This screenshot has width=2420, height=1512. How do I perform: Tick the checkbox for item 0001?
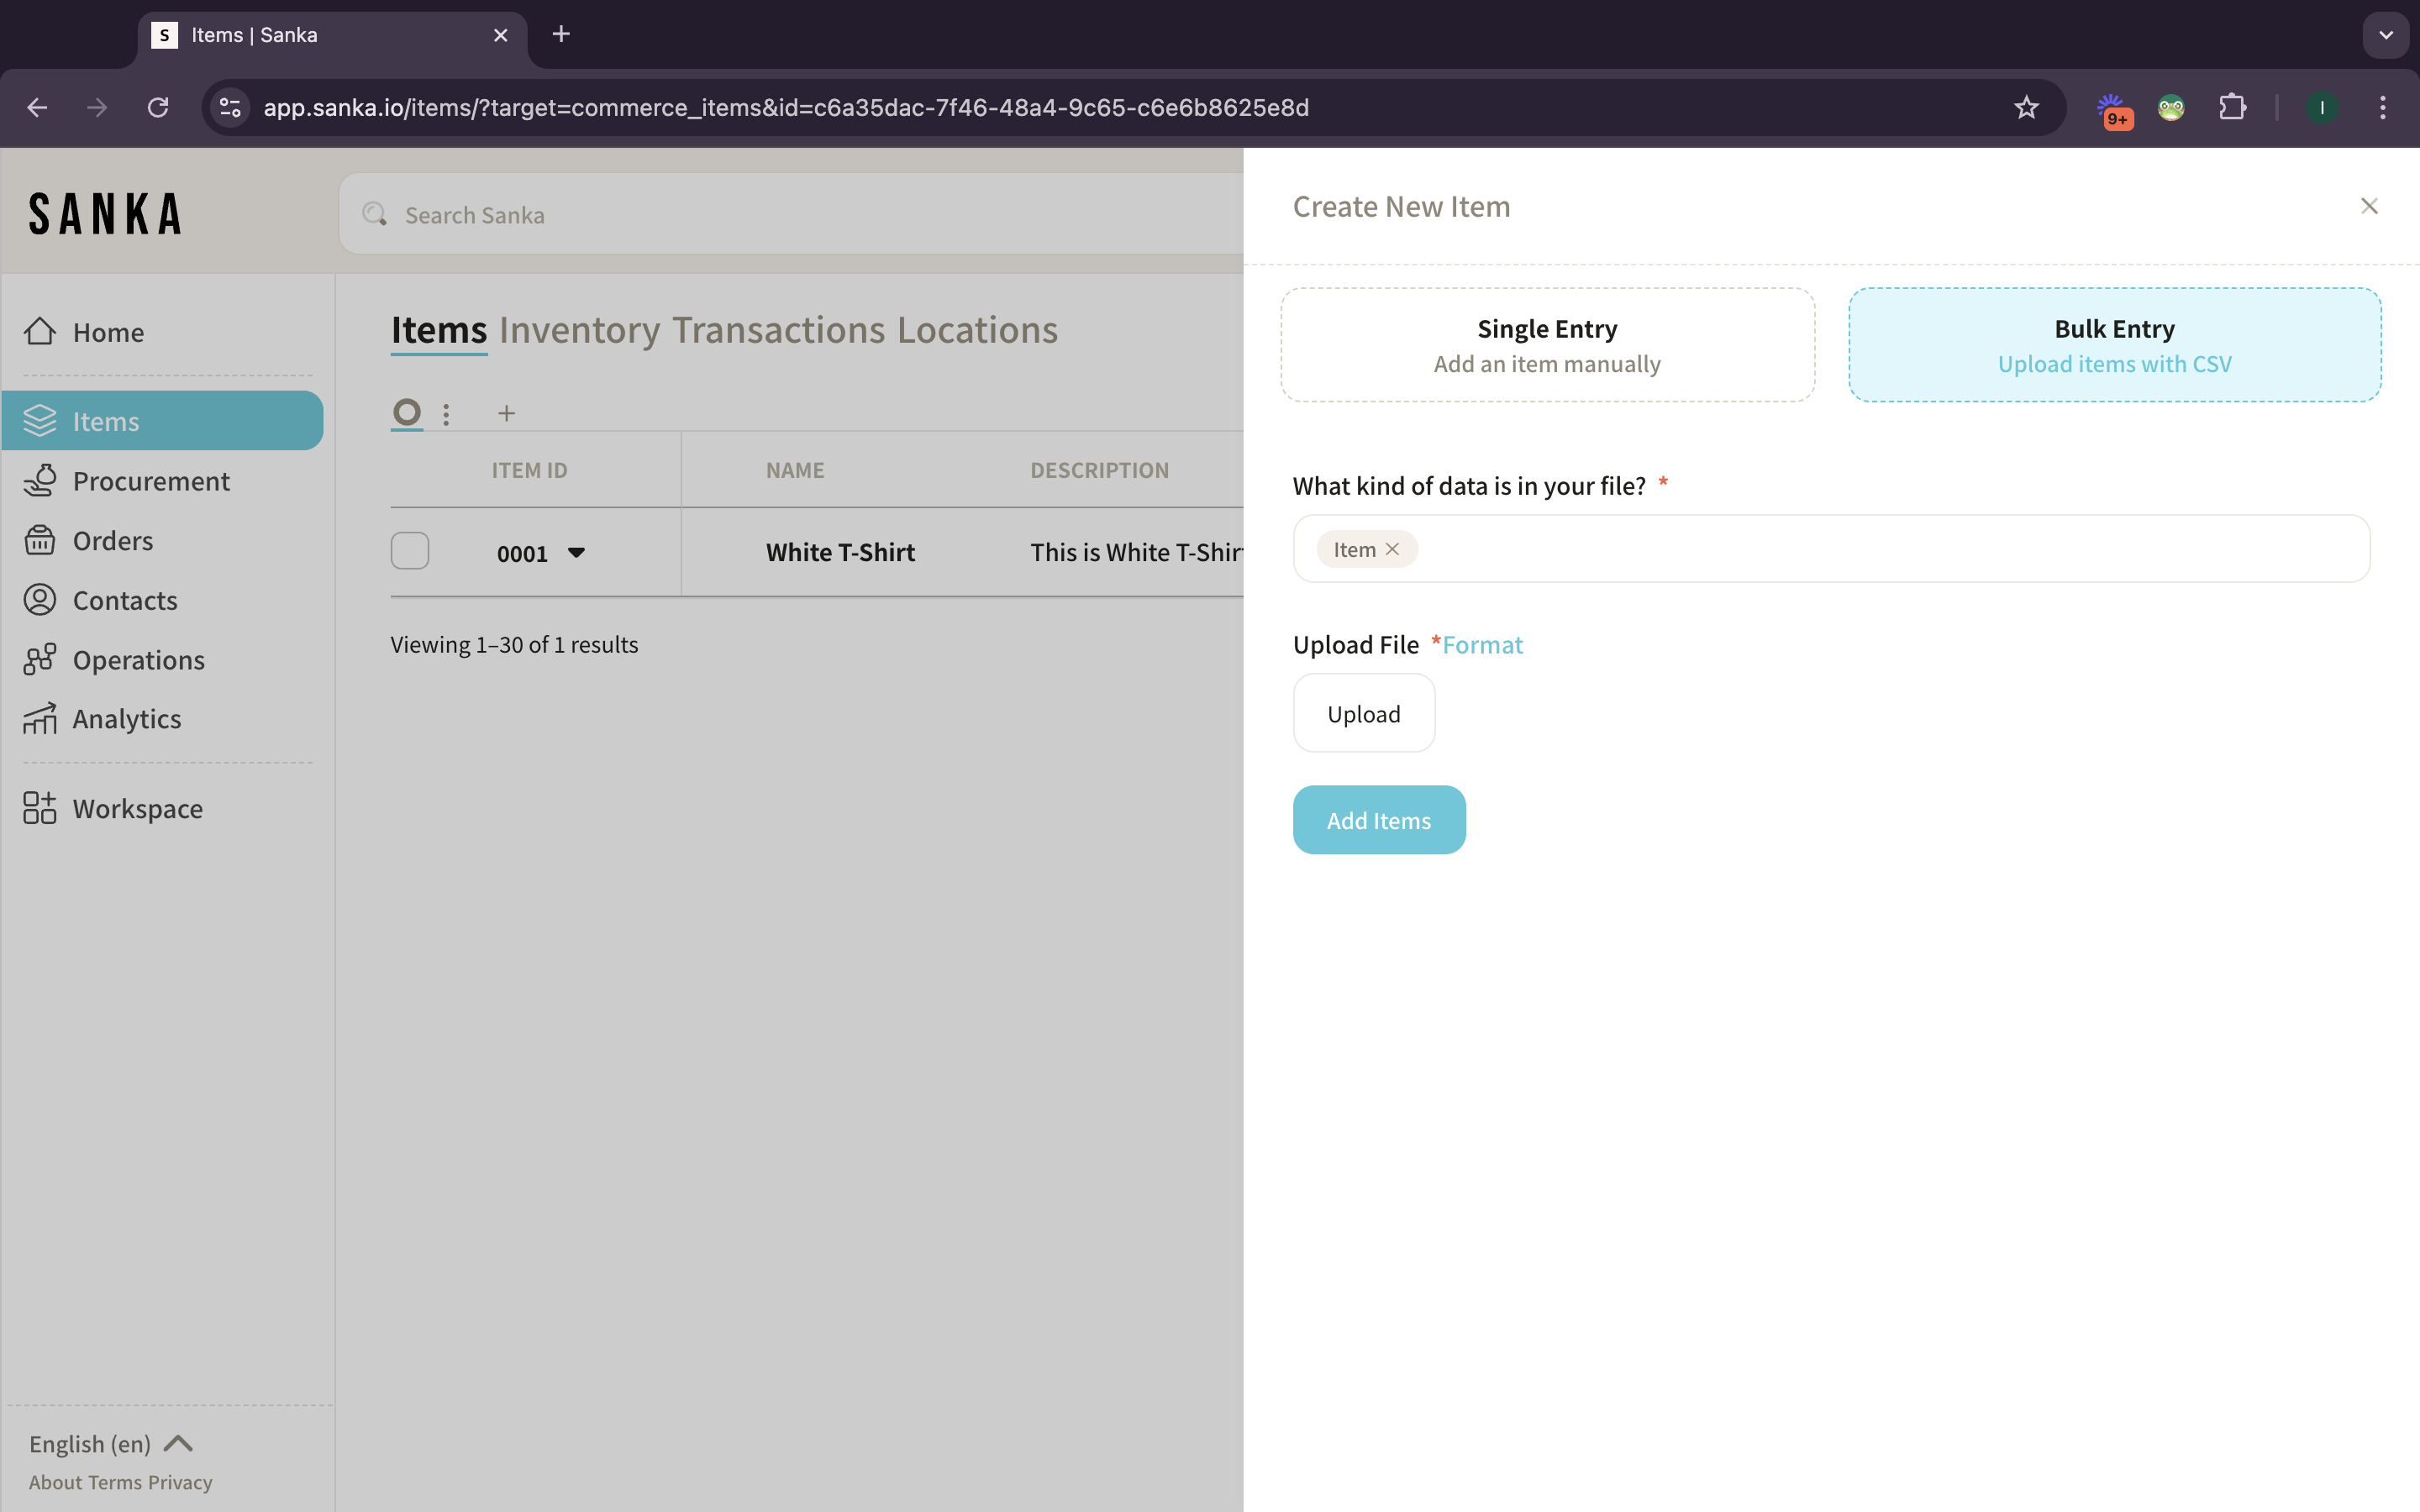coord(410,551)
